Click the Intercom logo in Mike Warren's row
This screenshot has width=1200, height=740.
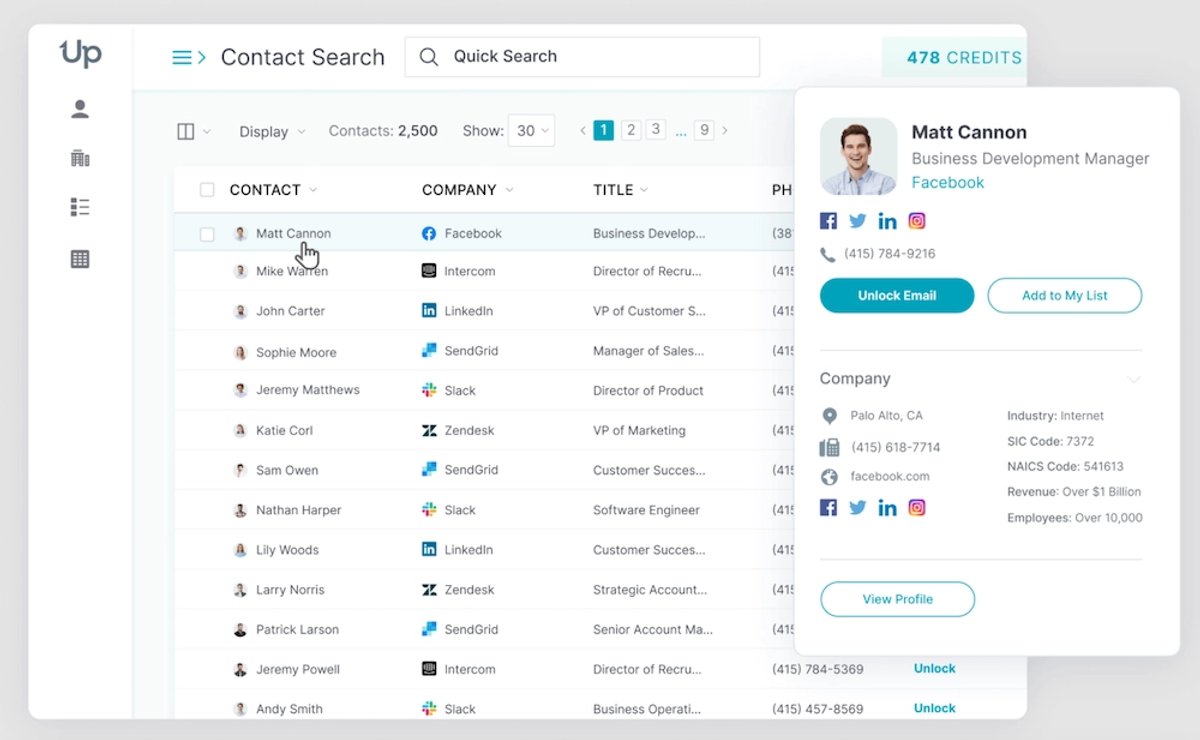429,271
